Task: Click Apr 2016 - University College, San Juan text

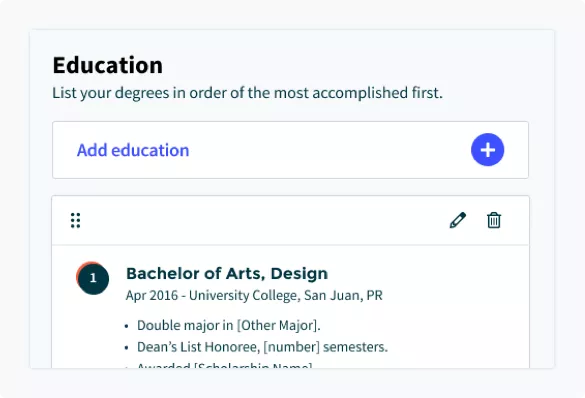Action: (254, 295)
